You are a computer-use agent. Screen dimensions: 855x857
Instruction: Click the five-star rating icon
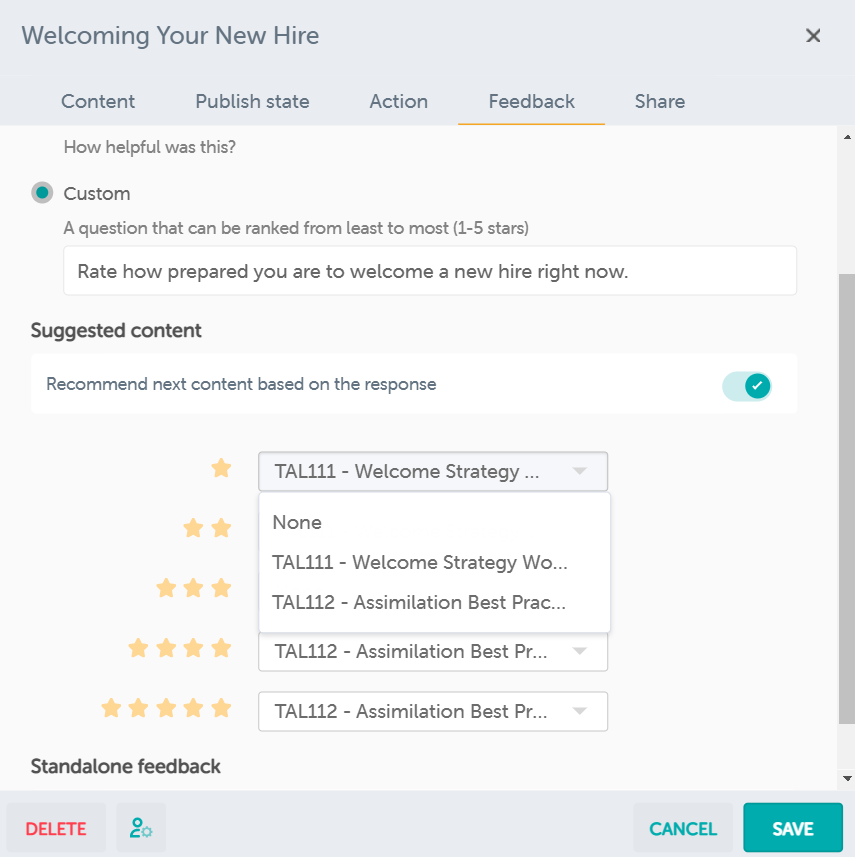pyautogui.click(x=166, y=708)
